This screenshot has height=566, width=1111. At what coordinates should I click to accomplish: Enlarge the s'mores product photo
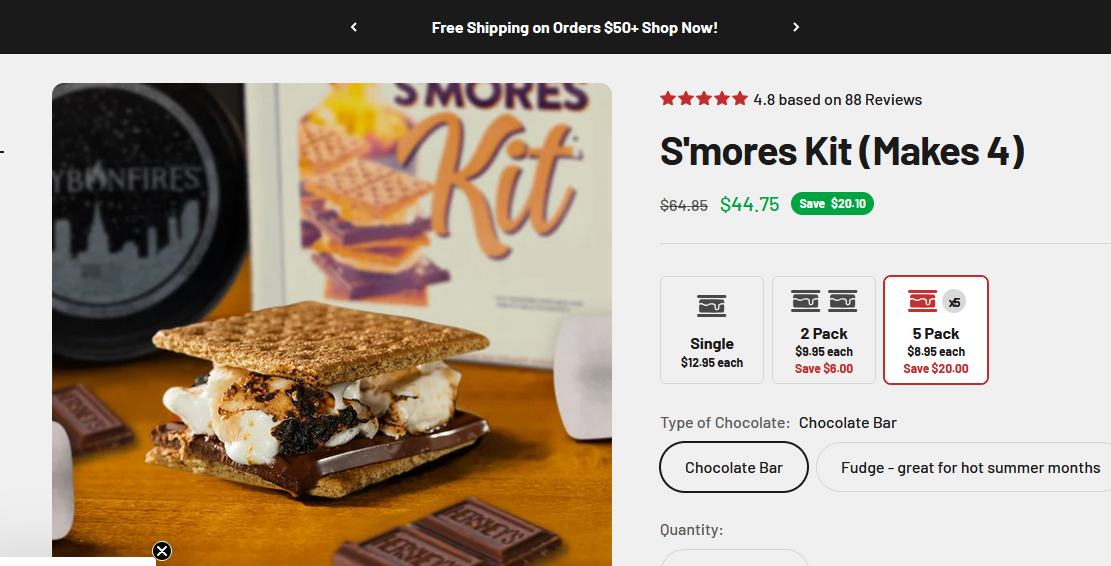pos(332,324)
